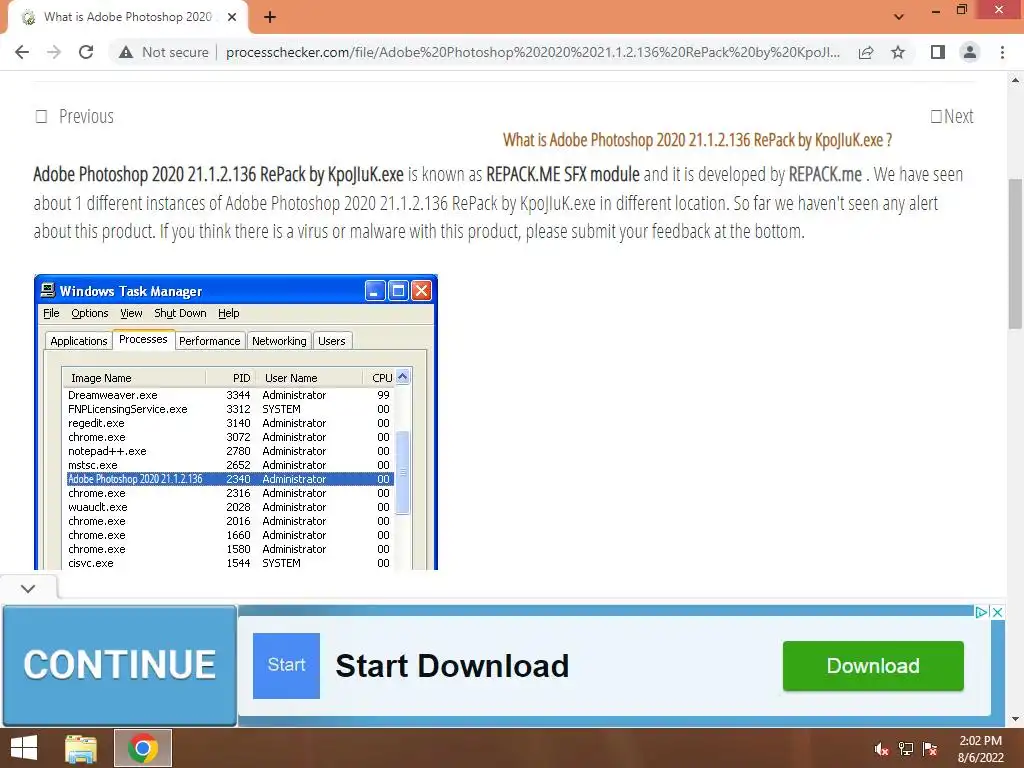Click the bold REPACK.ME SFX module text
1024x768 pixels.
coord(563,174)
